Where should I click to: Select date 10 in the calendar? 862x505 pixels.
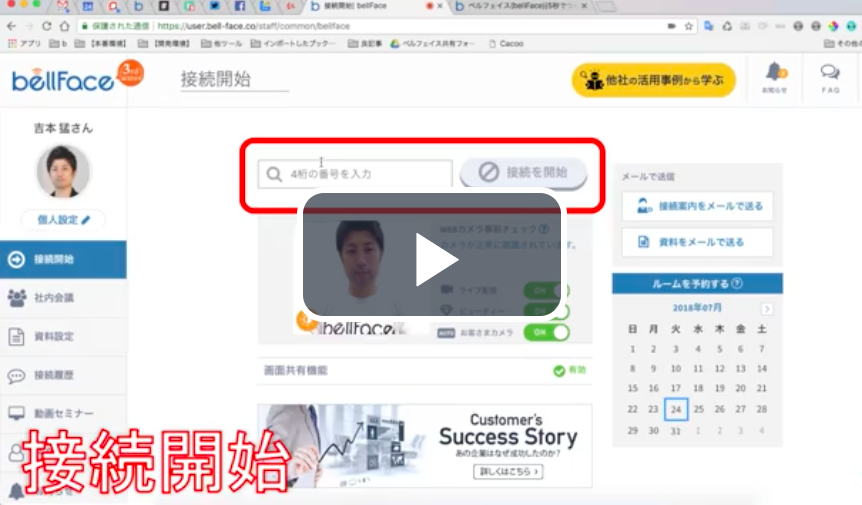pyautogui.click(x=676, y=369)
